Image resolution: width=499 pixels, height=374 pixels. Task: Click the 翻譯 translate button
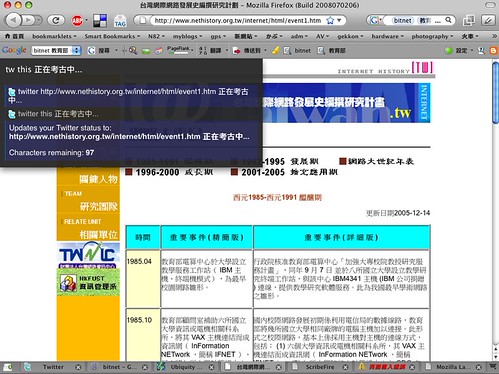click(211, 50)
